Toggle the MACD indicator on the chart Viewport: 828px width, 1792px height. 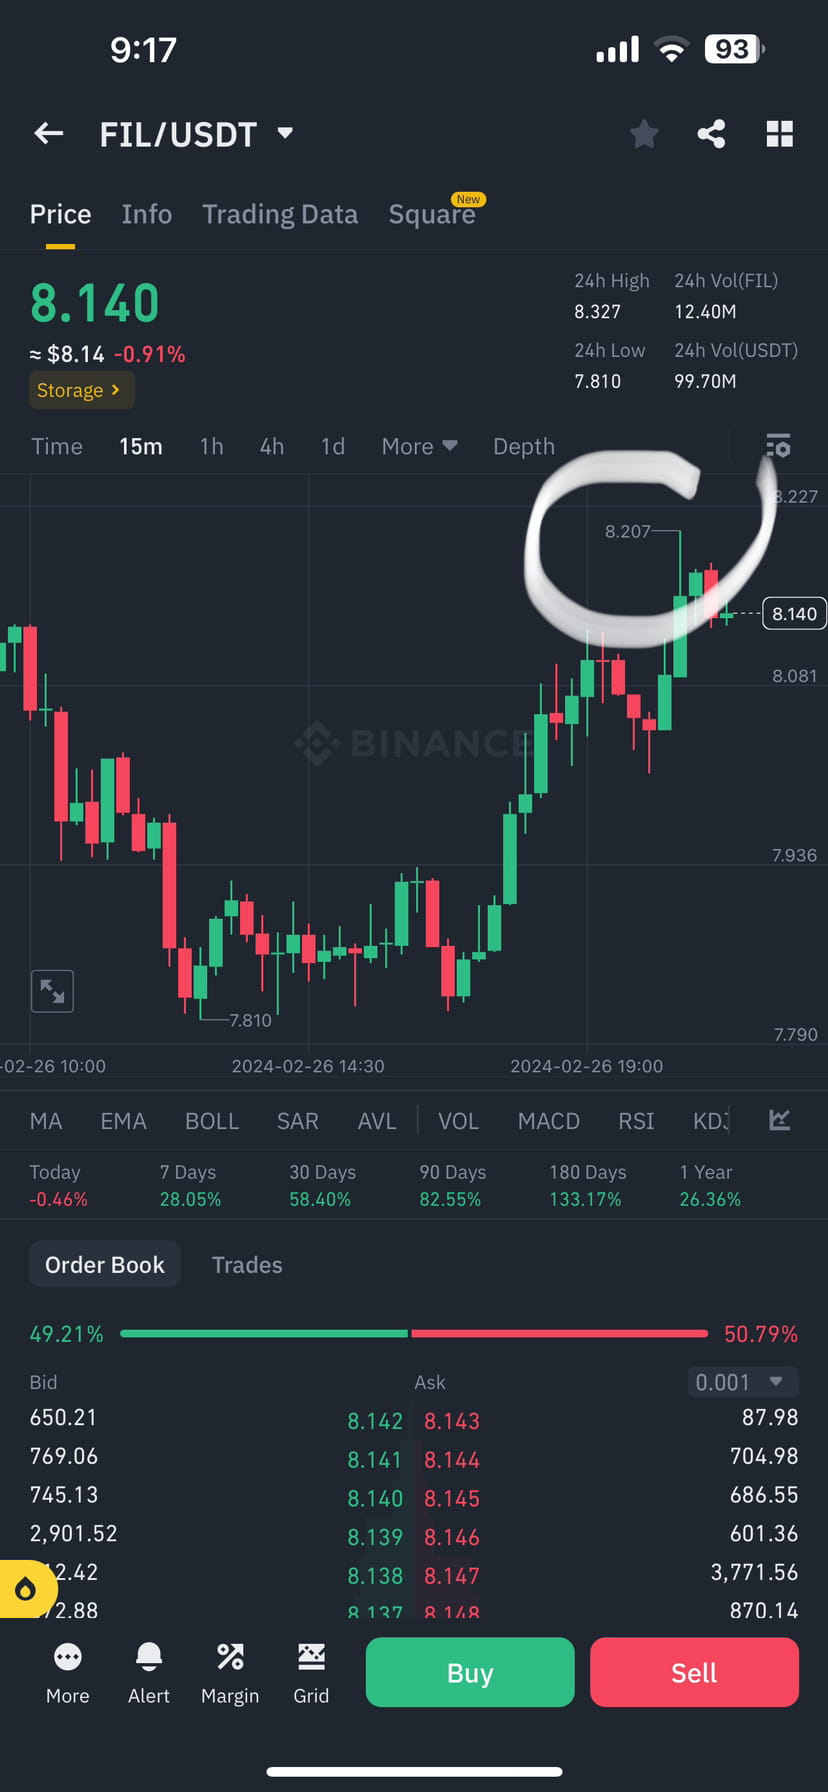pyautogui.click(x=548, y=1120)
